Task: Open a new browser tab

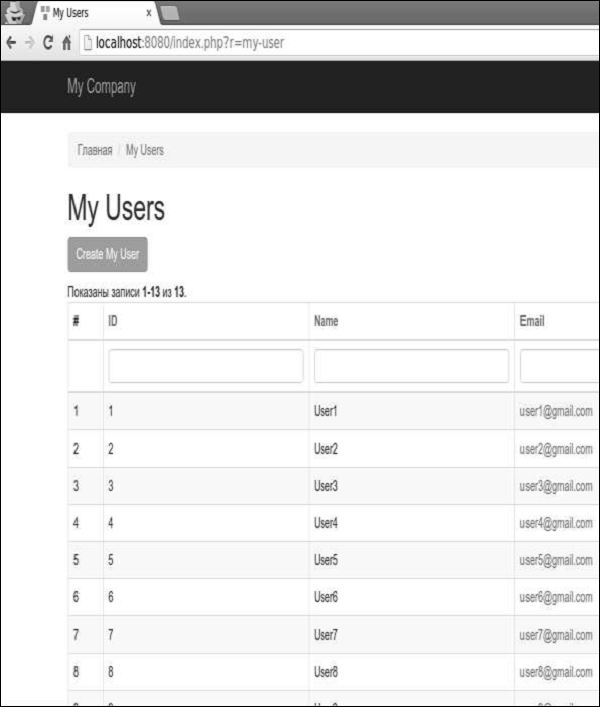Action: [170, 13]
